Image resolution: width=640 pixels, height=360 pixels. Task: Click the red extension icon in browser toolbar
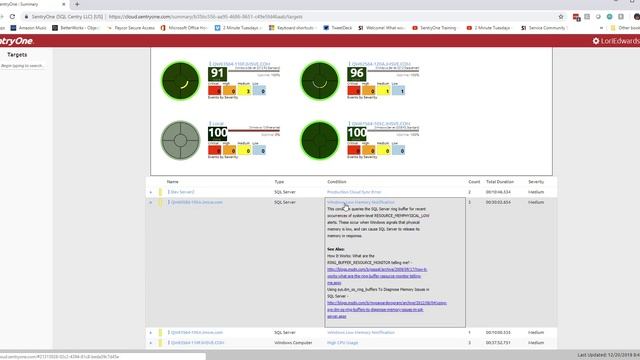pos(576,17)
